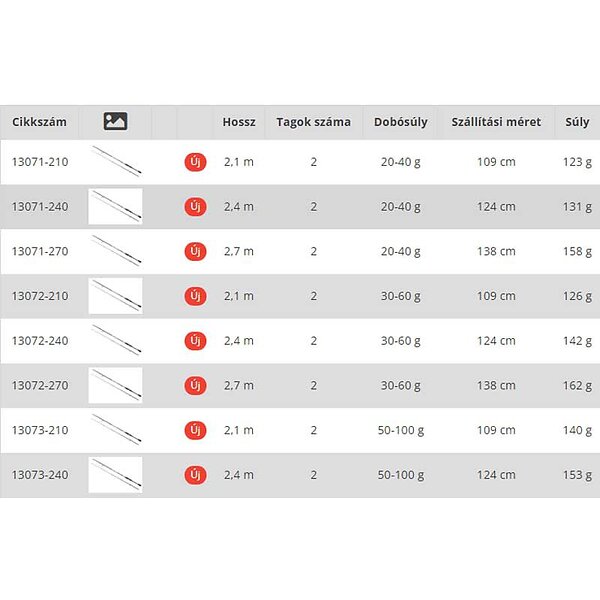Select article number 13072-240
600x600 pixels.
click(x=39, y=341)
